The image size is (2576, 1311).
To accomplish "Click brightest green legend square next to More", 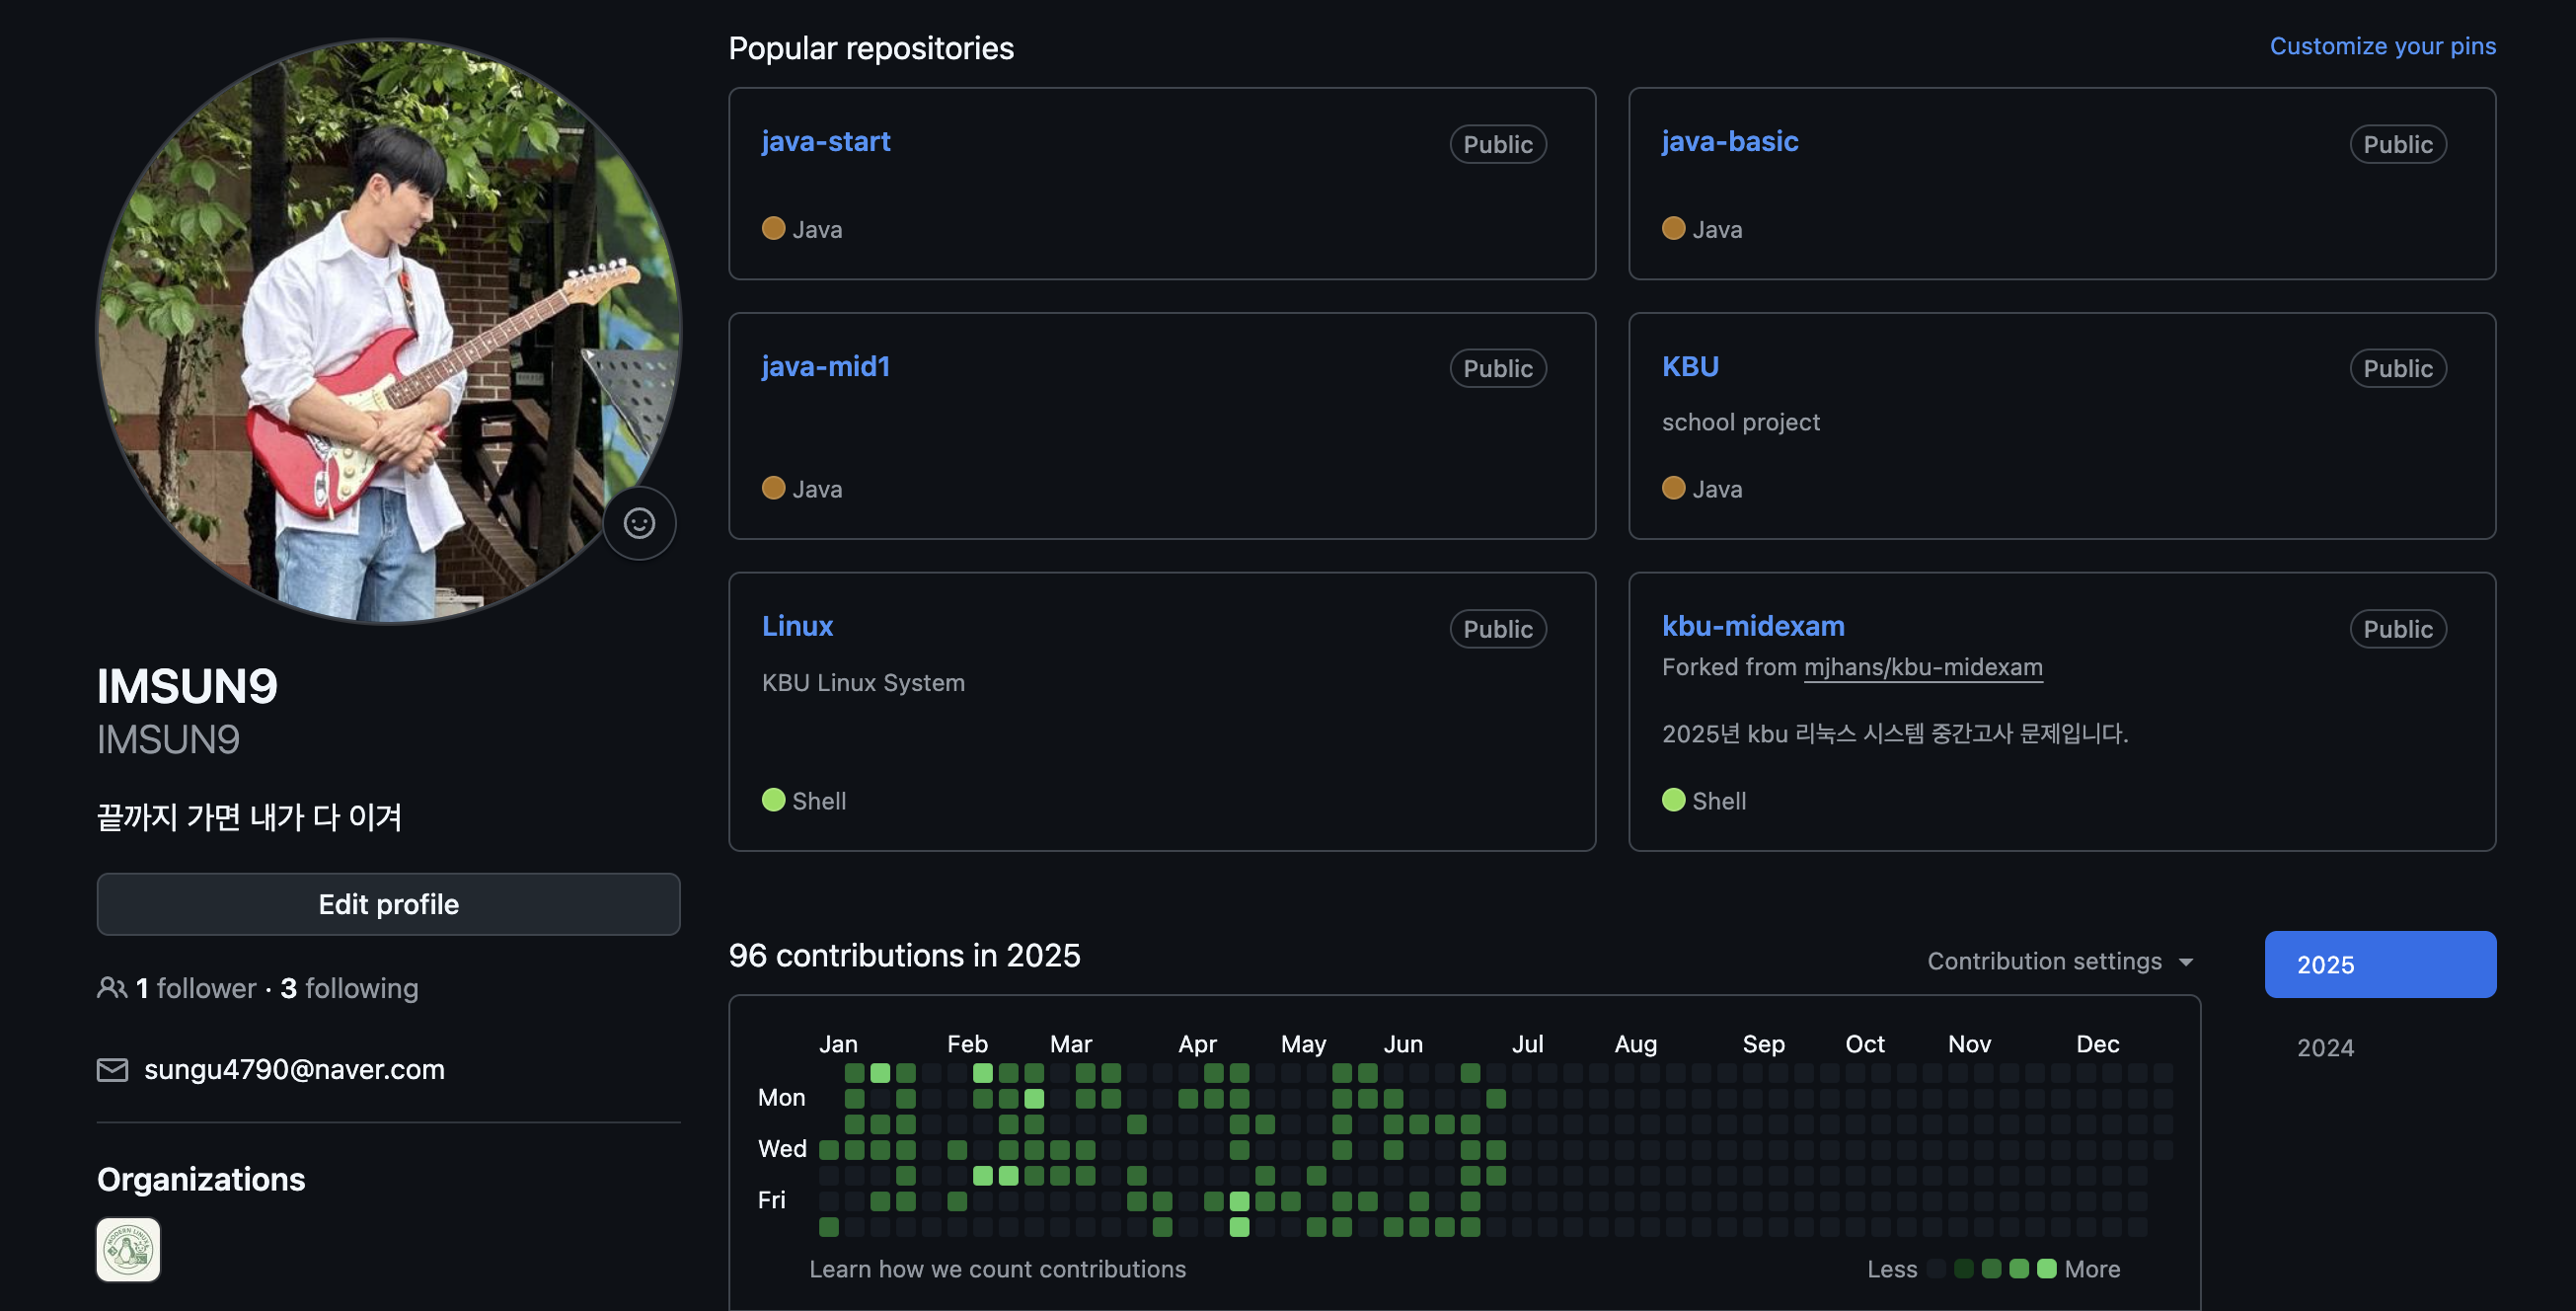I will 2046,1268.
